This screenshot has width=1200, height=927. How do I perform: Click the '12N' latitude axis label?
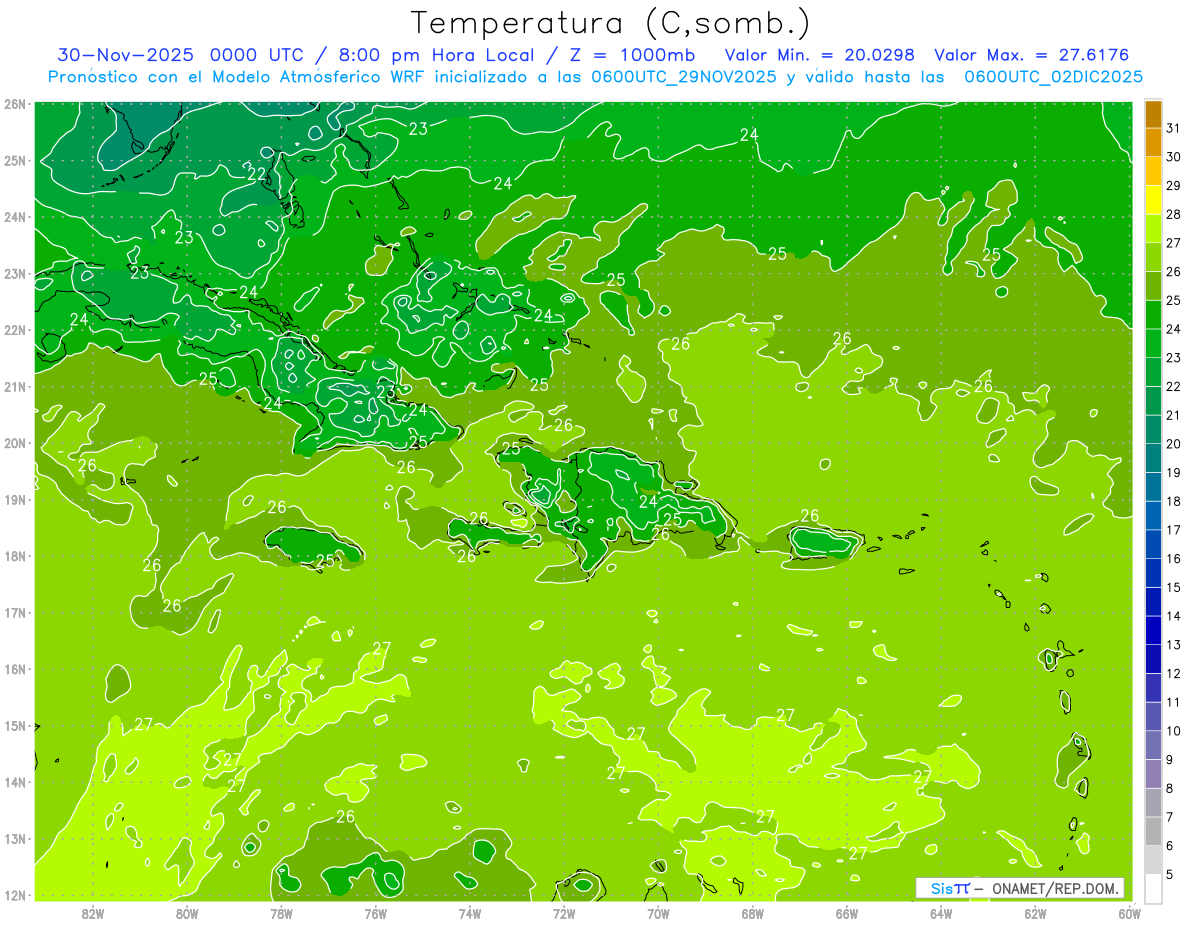point(14,895)
